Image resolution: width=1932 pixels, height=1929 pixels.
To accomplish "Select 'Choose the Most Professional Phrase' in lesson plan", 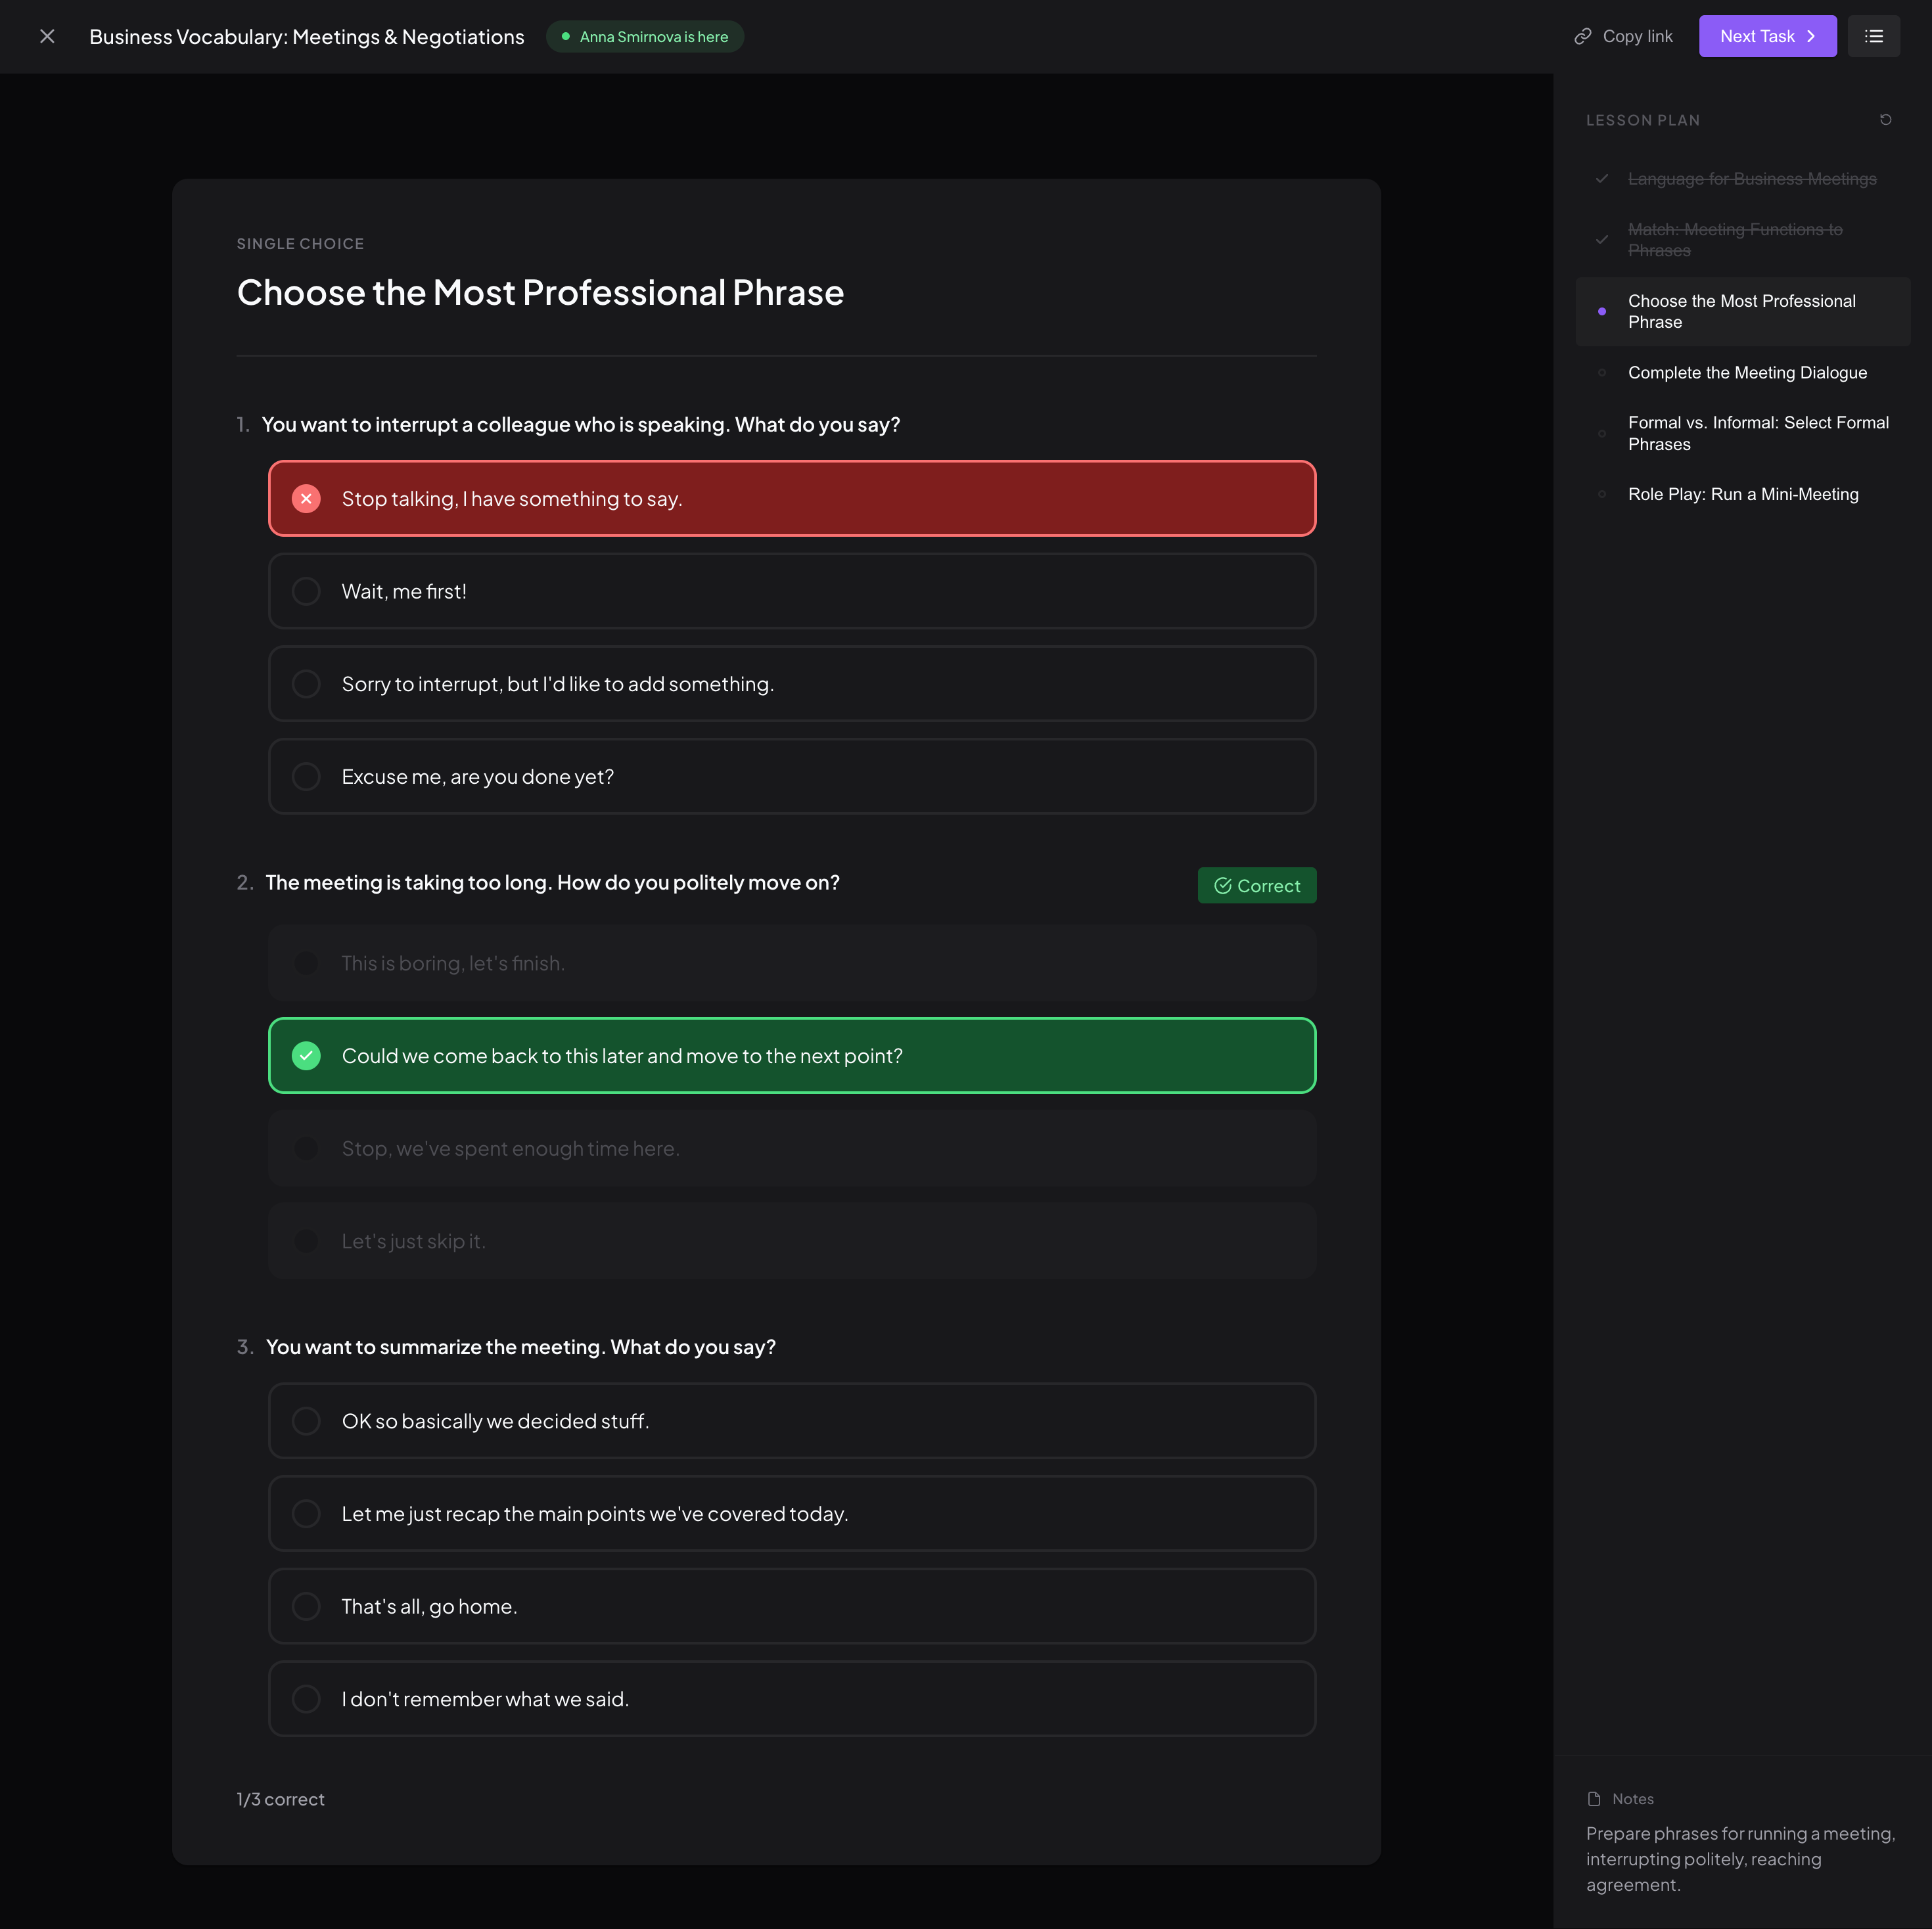I will (1743, 312).
